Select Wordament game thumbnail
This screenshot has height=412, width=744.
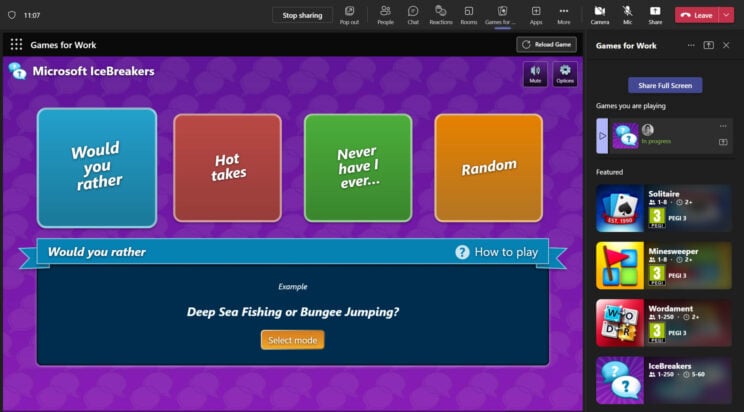tap(620, 323)
